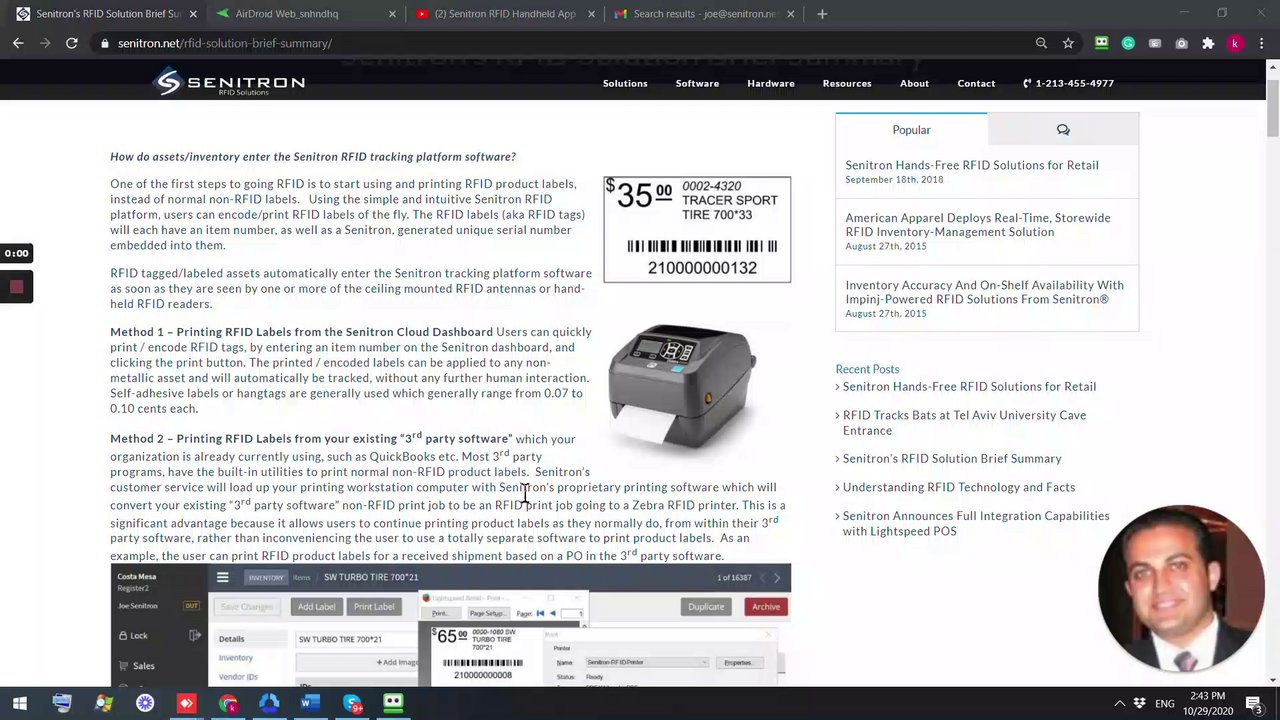The height and width of the screenshot is (720, 1280).
Task: Open the green RoboForm app in taskbar
Action: tap(393, 703)
